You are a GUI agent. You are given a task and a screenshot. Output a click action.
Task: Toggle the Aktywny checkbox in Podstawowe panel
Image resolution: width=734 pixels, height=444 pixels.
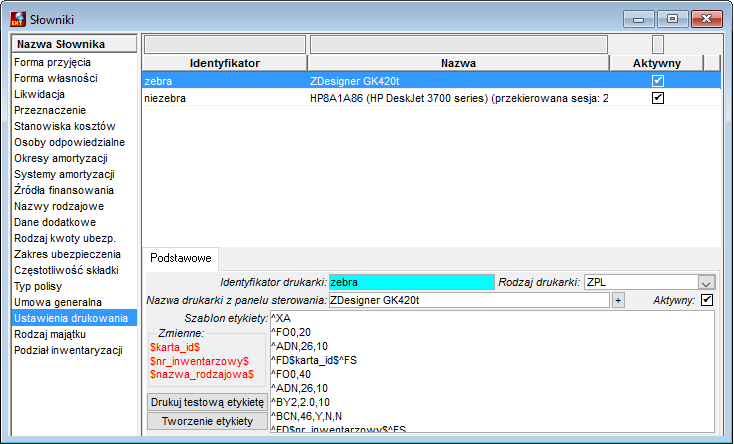coord(707,300)
